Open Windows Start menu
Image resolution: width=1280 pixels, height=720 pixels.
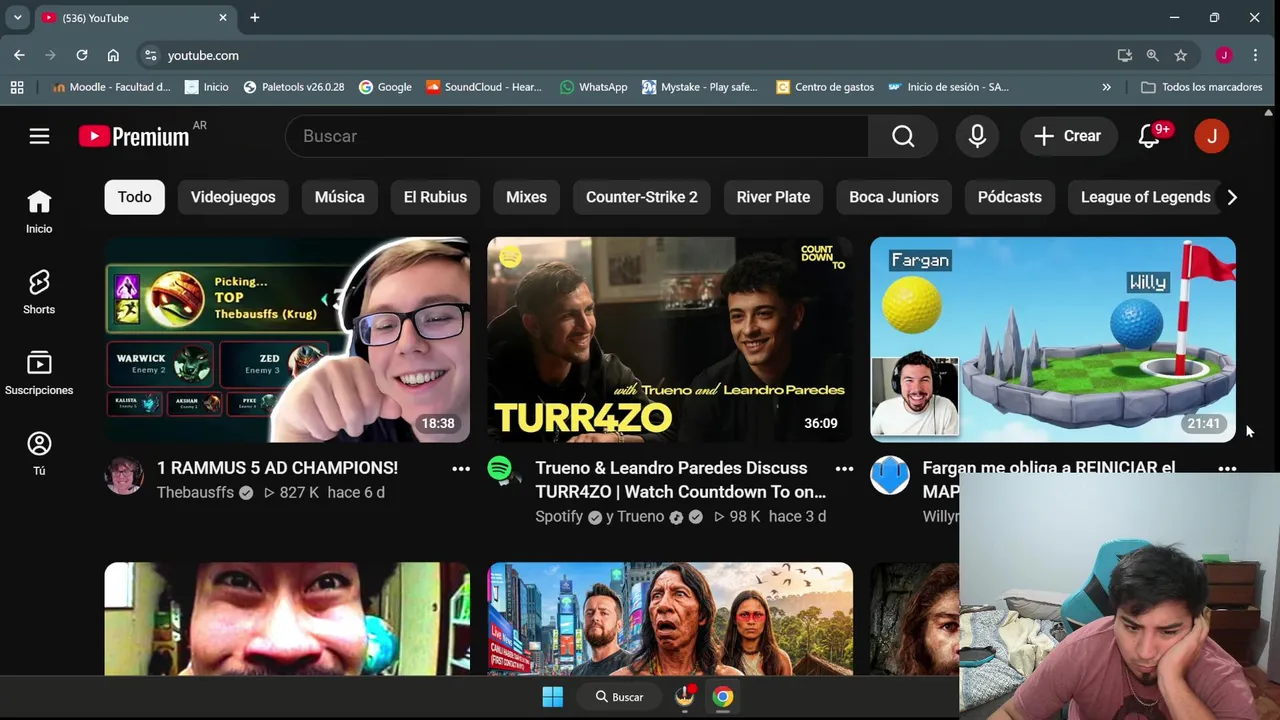pyautogui.click(x=553, y=697)
